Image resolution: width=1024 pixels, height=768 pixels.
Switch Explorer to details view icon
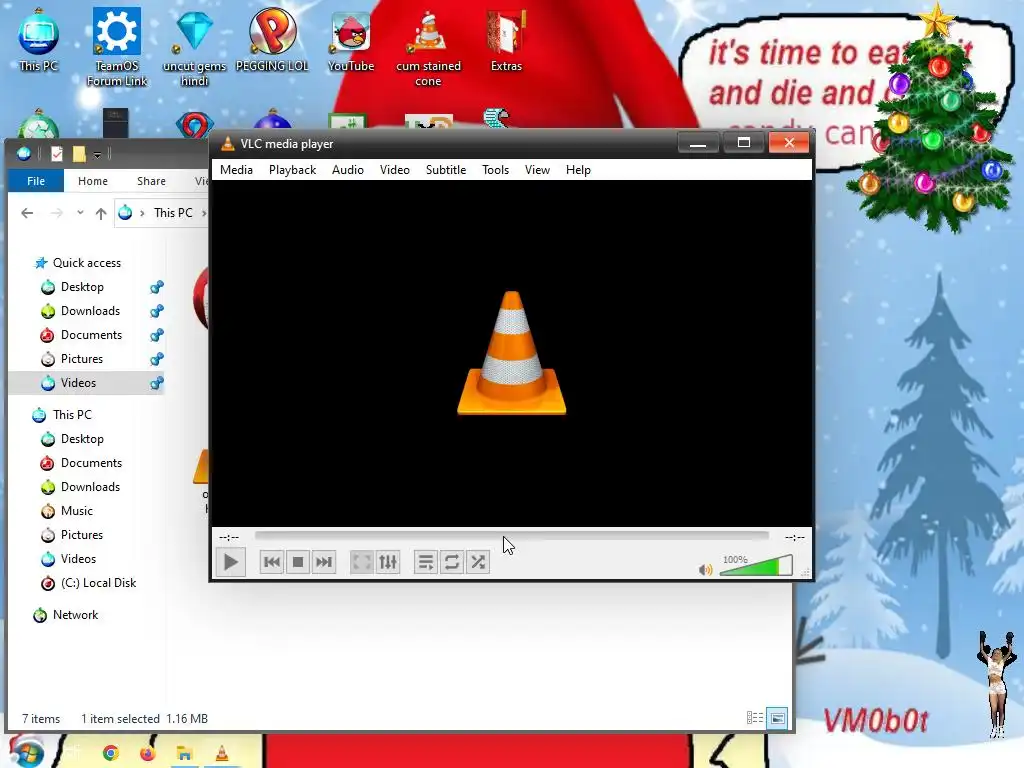point(755,718)
